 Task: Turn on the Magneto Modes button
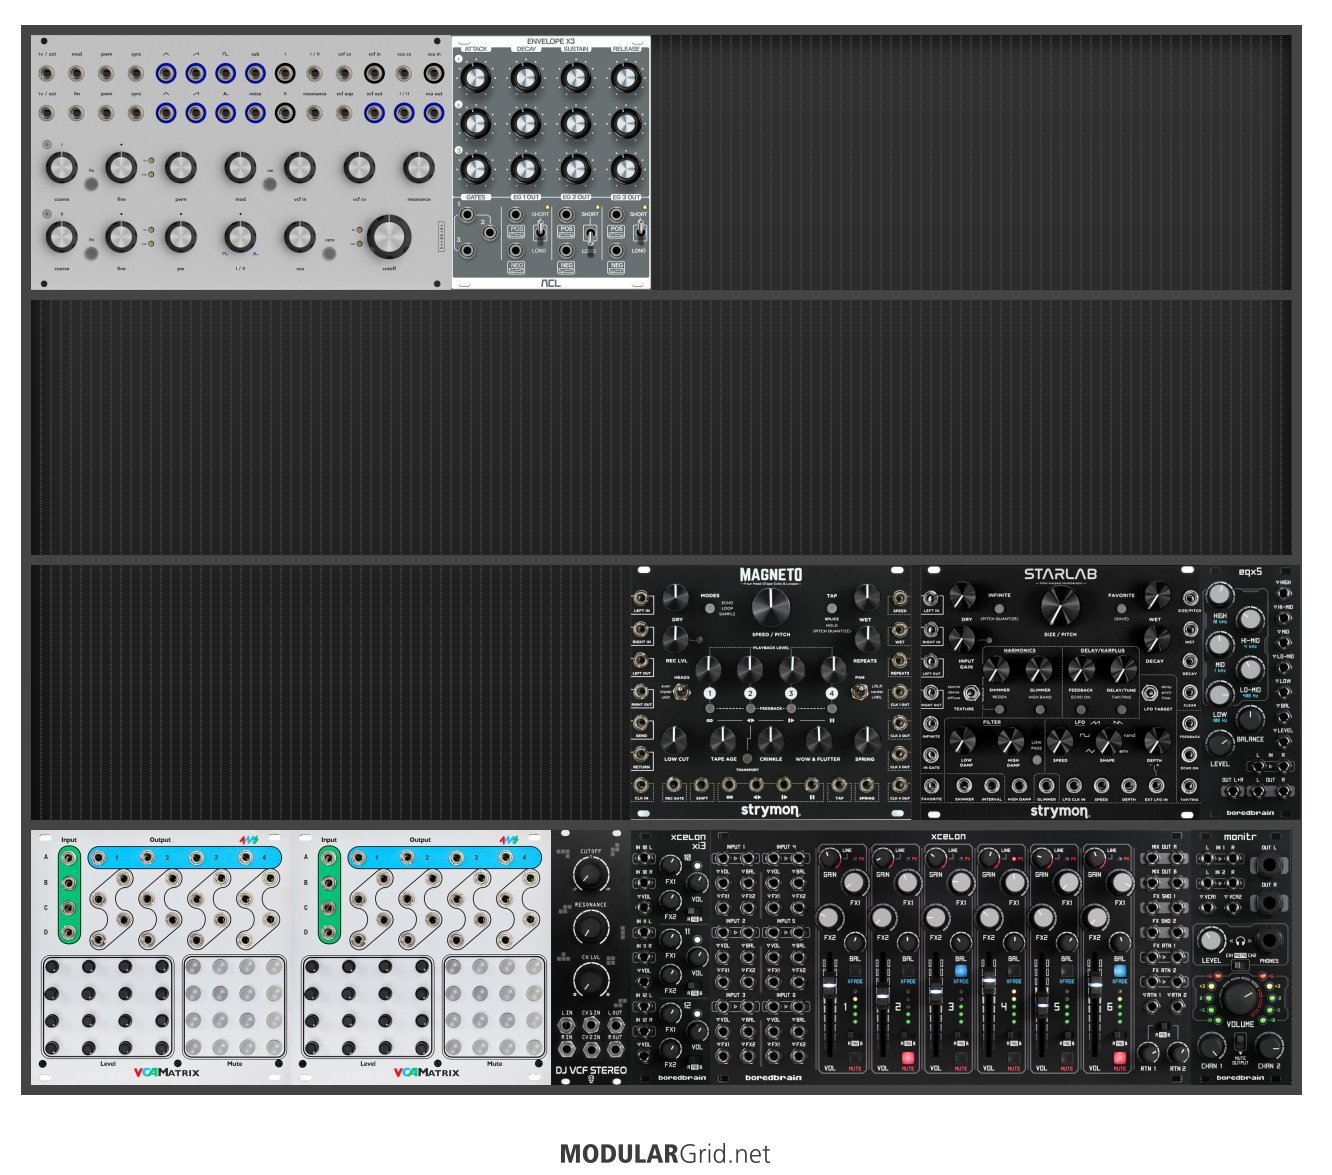(x=711, y=608)
